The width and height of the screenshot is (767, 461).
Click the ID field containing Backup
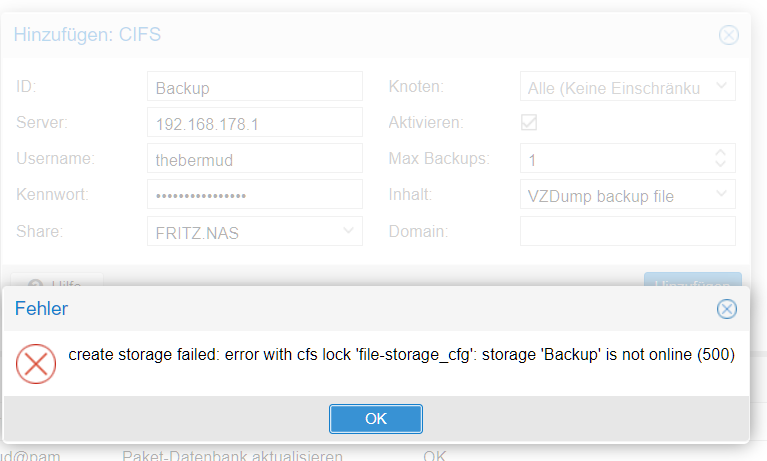[x=255, y=86]
